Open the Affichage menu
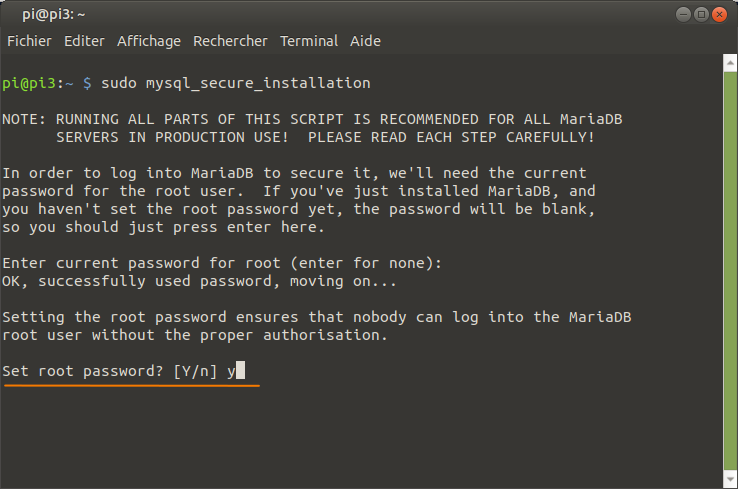Image resolution: width=738 pixels, height=489 pixels. (149, 41)
